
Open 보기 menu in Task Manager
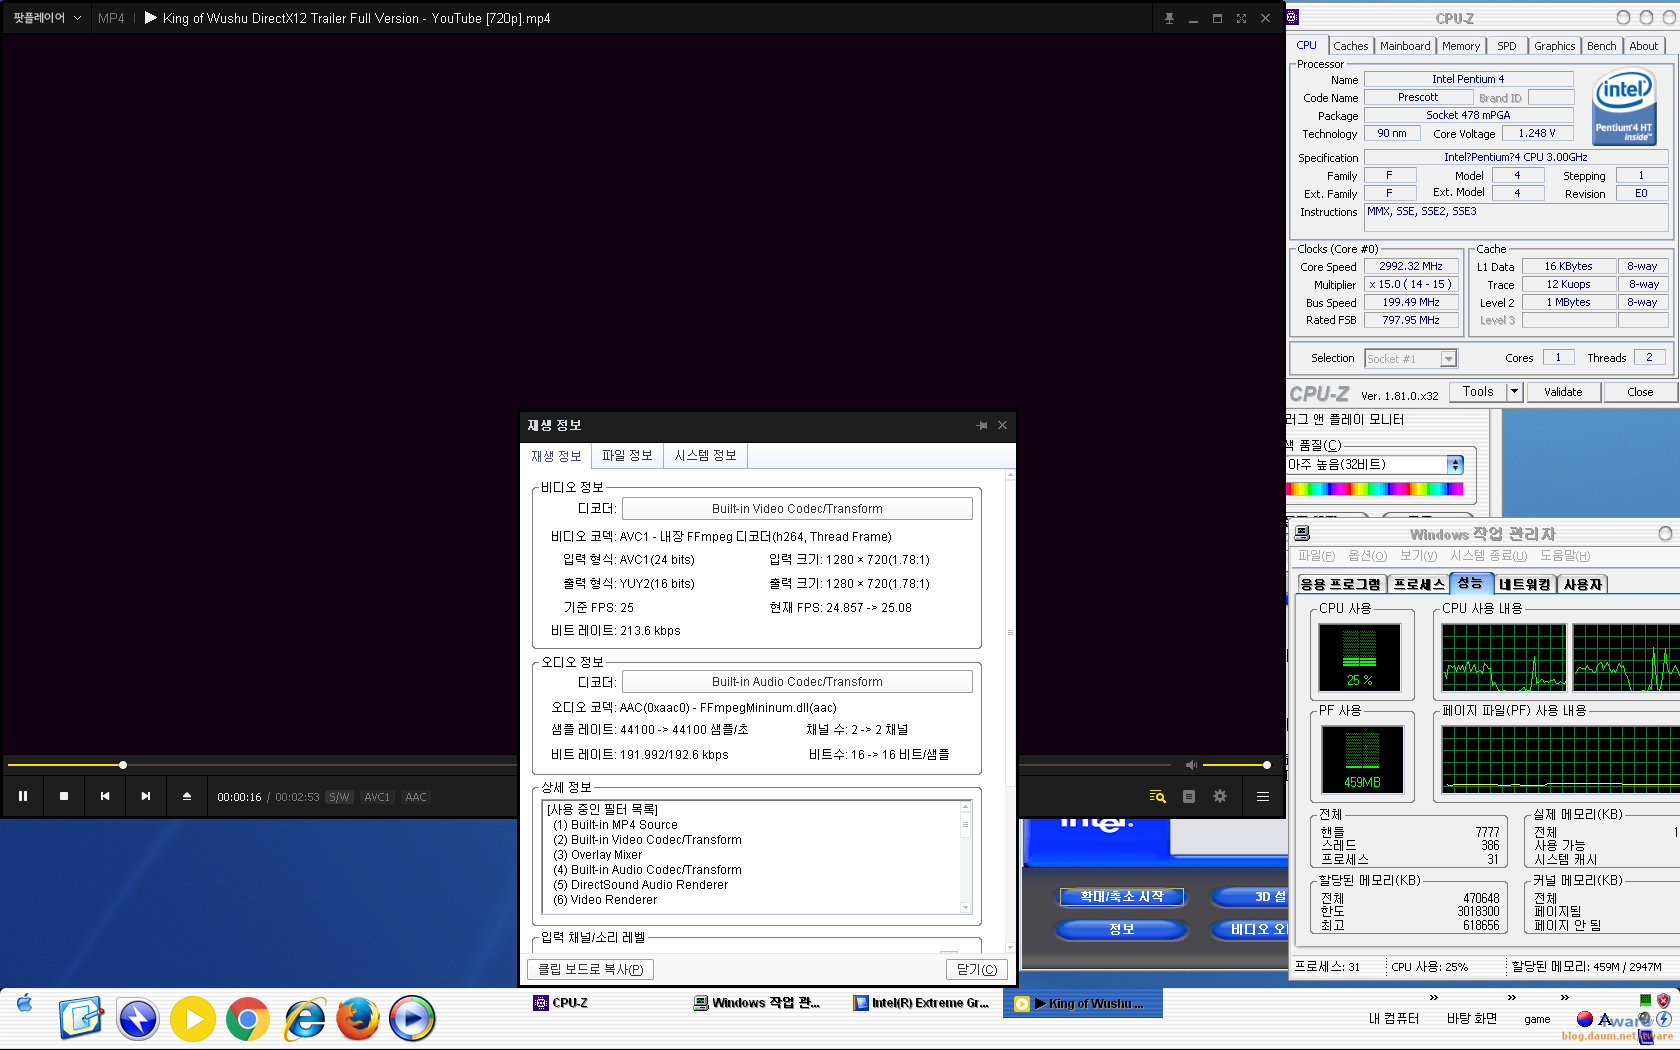click(1418, 556)
